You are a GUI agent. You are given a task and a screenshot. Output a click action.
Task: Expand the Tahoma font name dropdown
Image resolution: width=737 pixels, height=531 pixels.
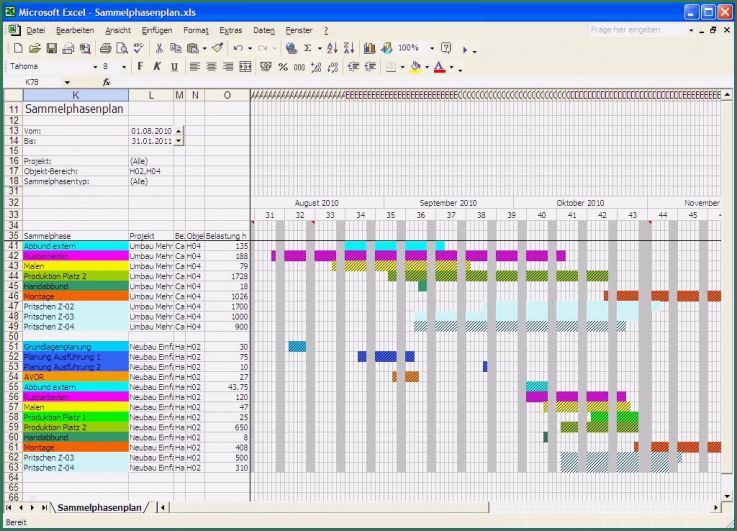coord(96,67)
